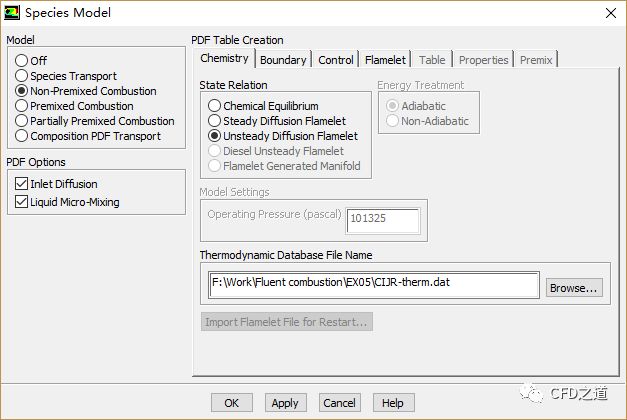
Task: Cancel the Species Model dialog
Action: point(339,403)
